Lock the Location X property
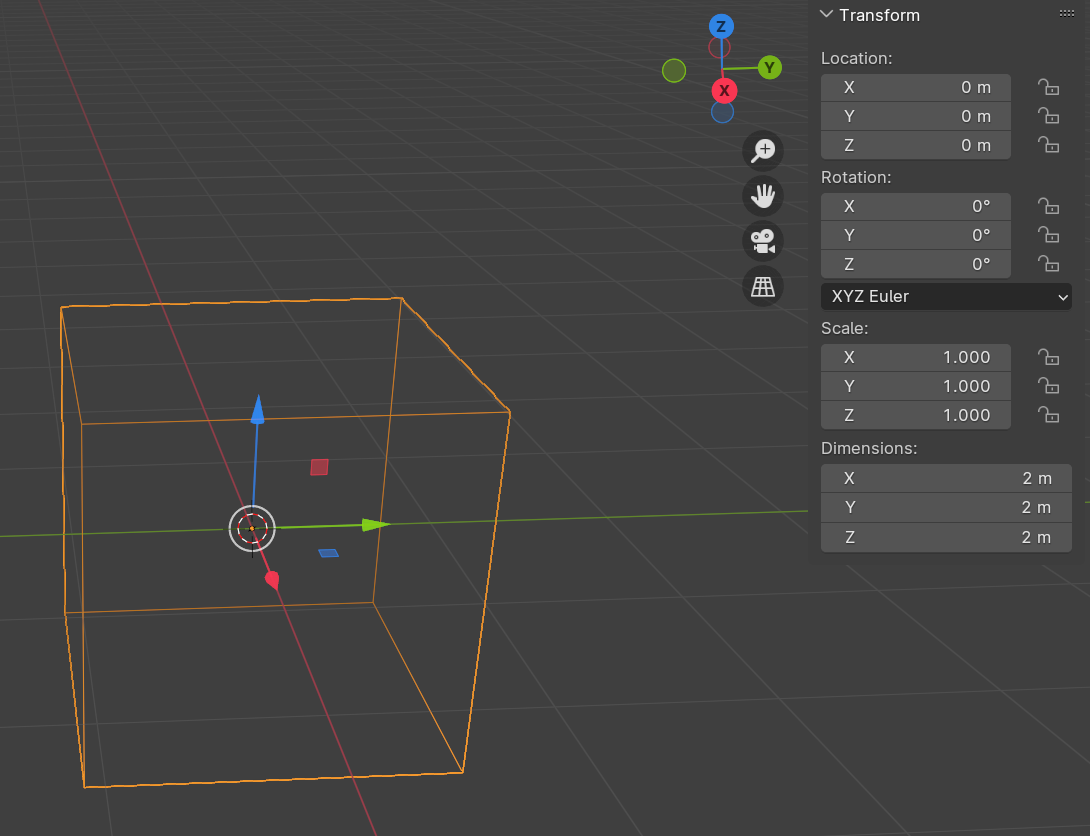This screenshot has height=836, width=1090. point(1047,87)
